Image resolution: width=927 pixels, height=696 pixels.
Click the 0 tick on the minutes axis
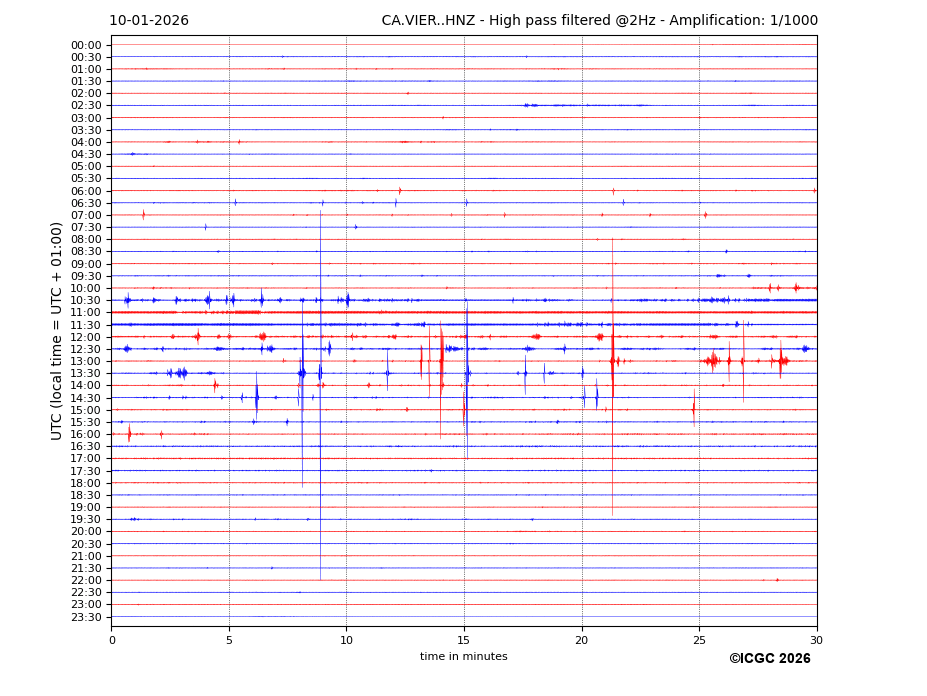pyautogui.click(x=112, y=639)
